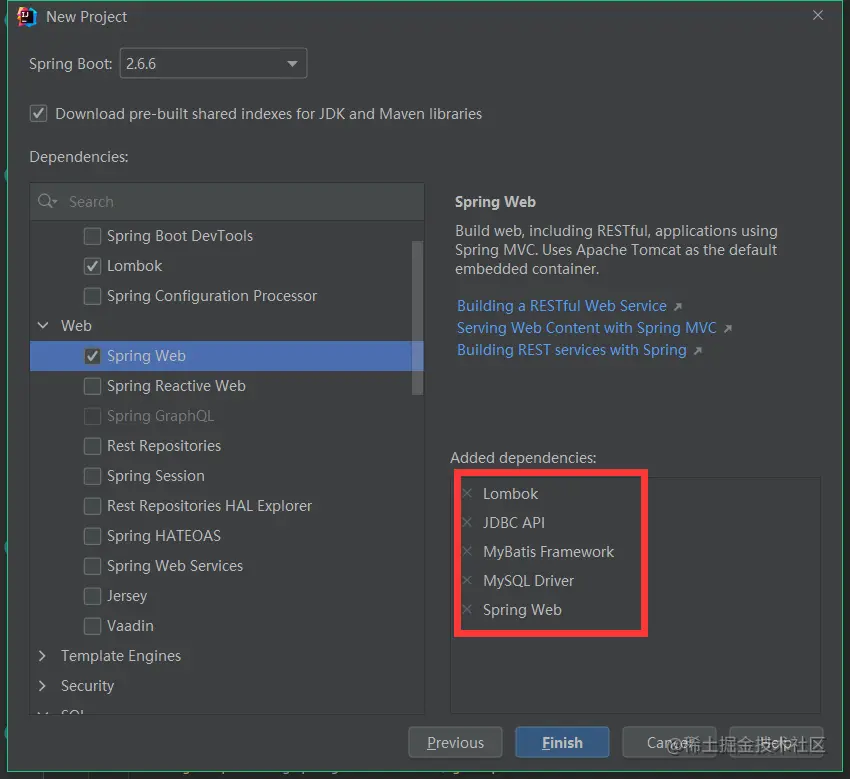
Task: Click the dependency list scrollbar
Action: 417,318
